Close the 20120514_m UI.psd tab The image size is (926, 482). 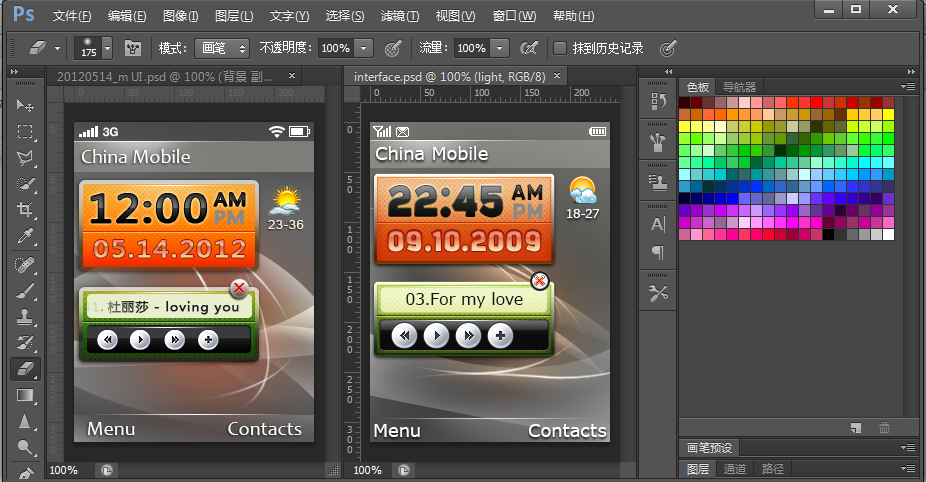[292, 76]
